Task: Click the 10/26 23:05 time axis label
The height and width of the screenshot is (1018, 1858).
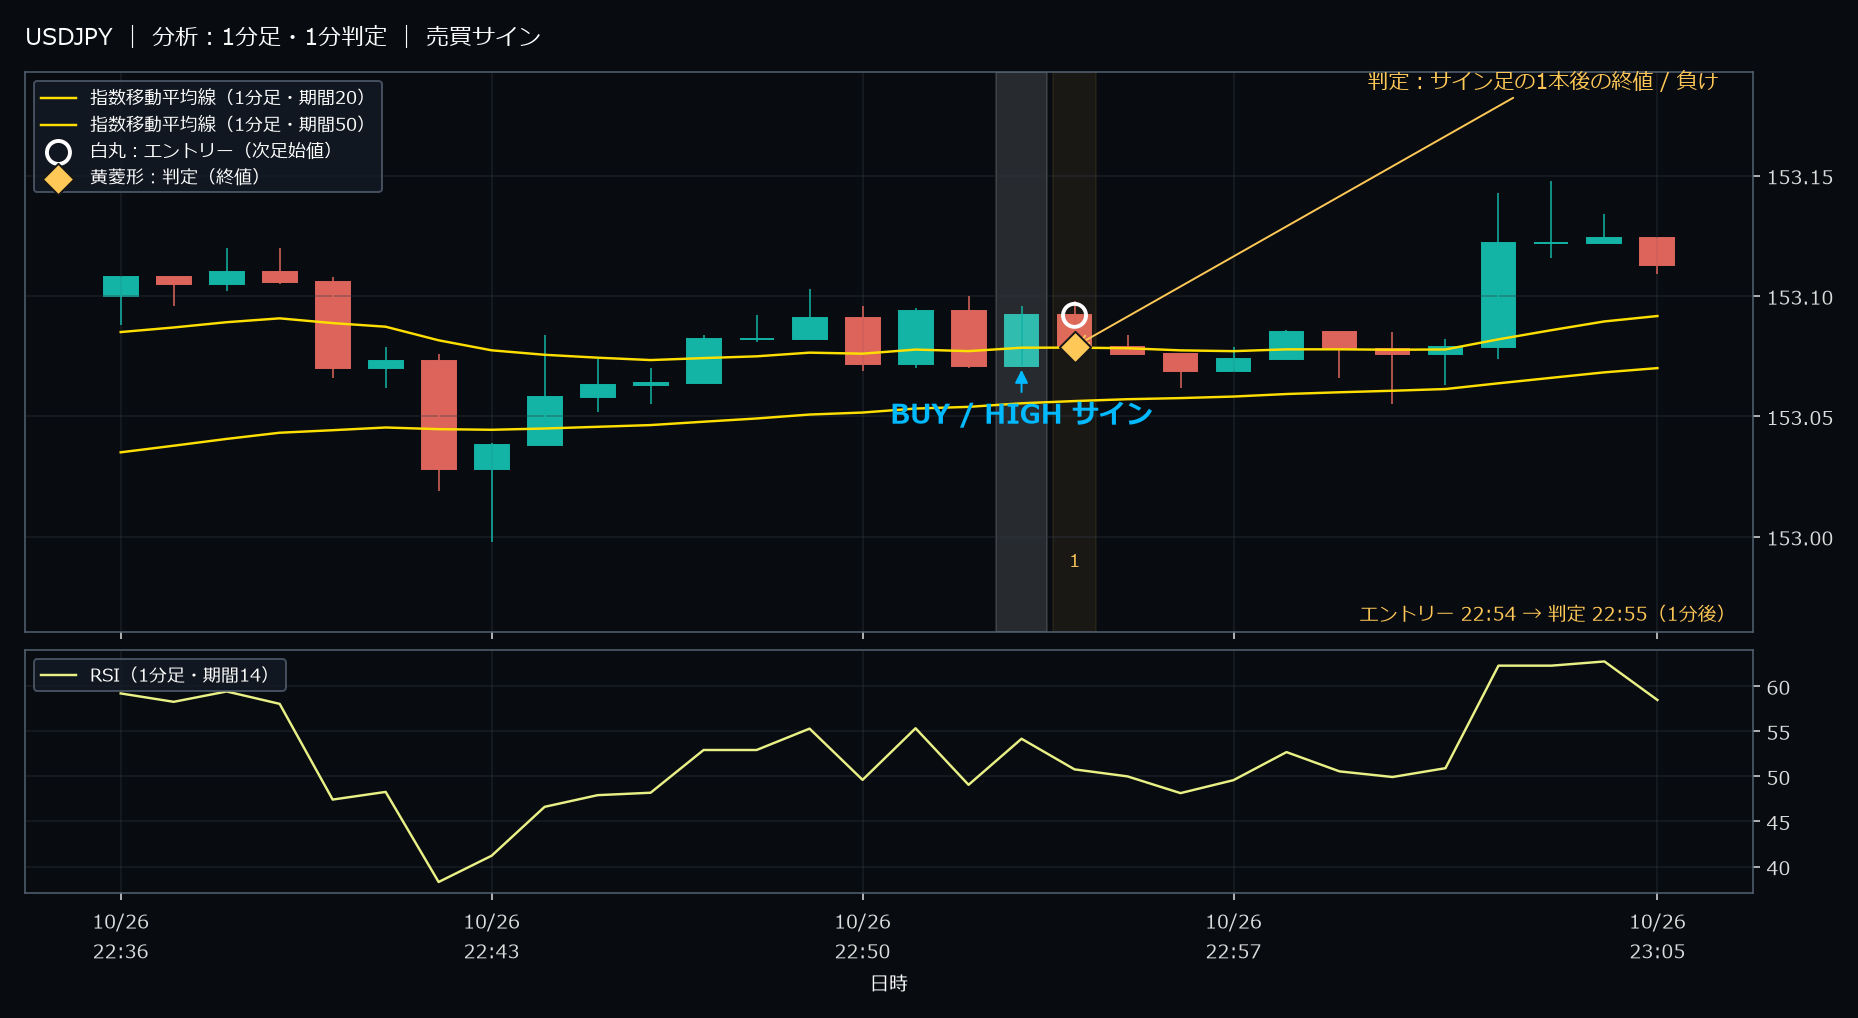Action: coord(1657,937)
